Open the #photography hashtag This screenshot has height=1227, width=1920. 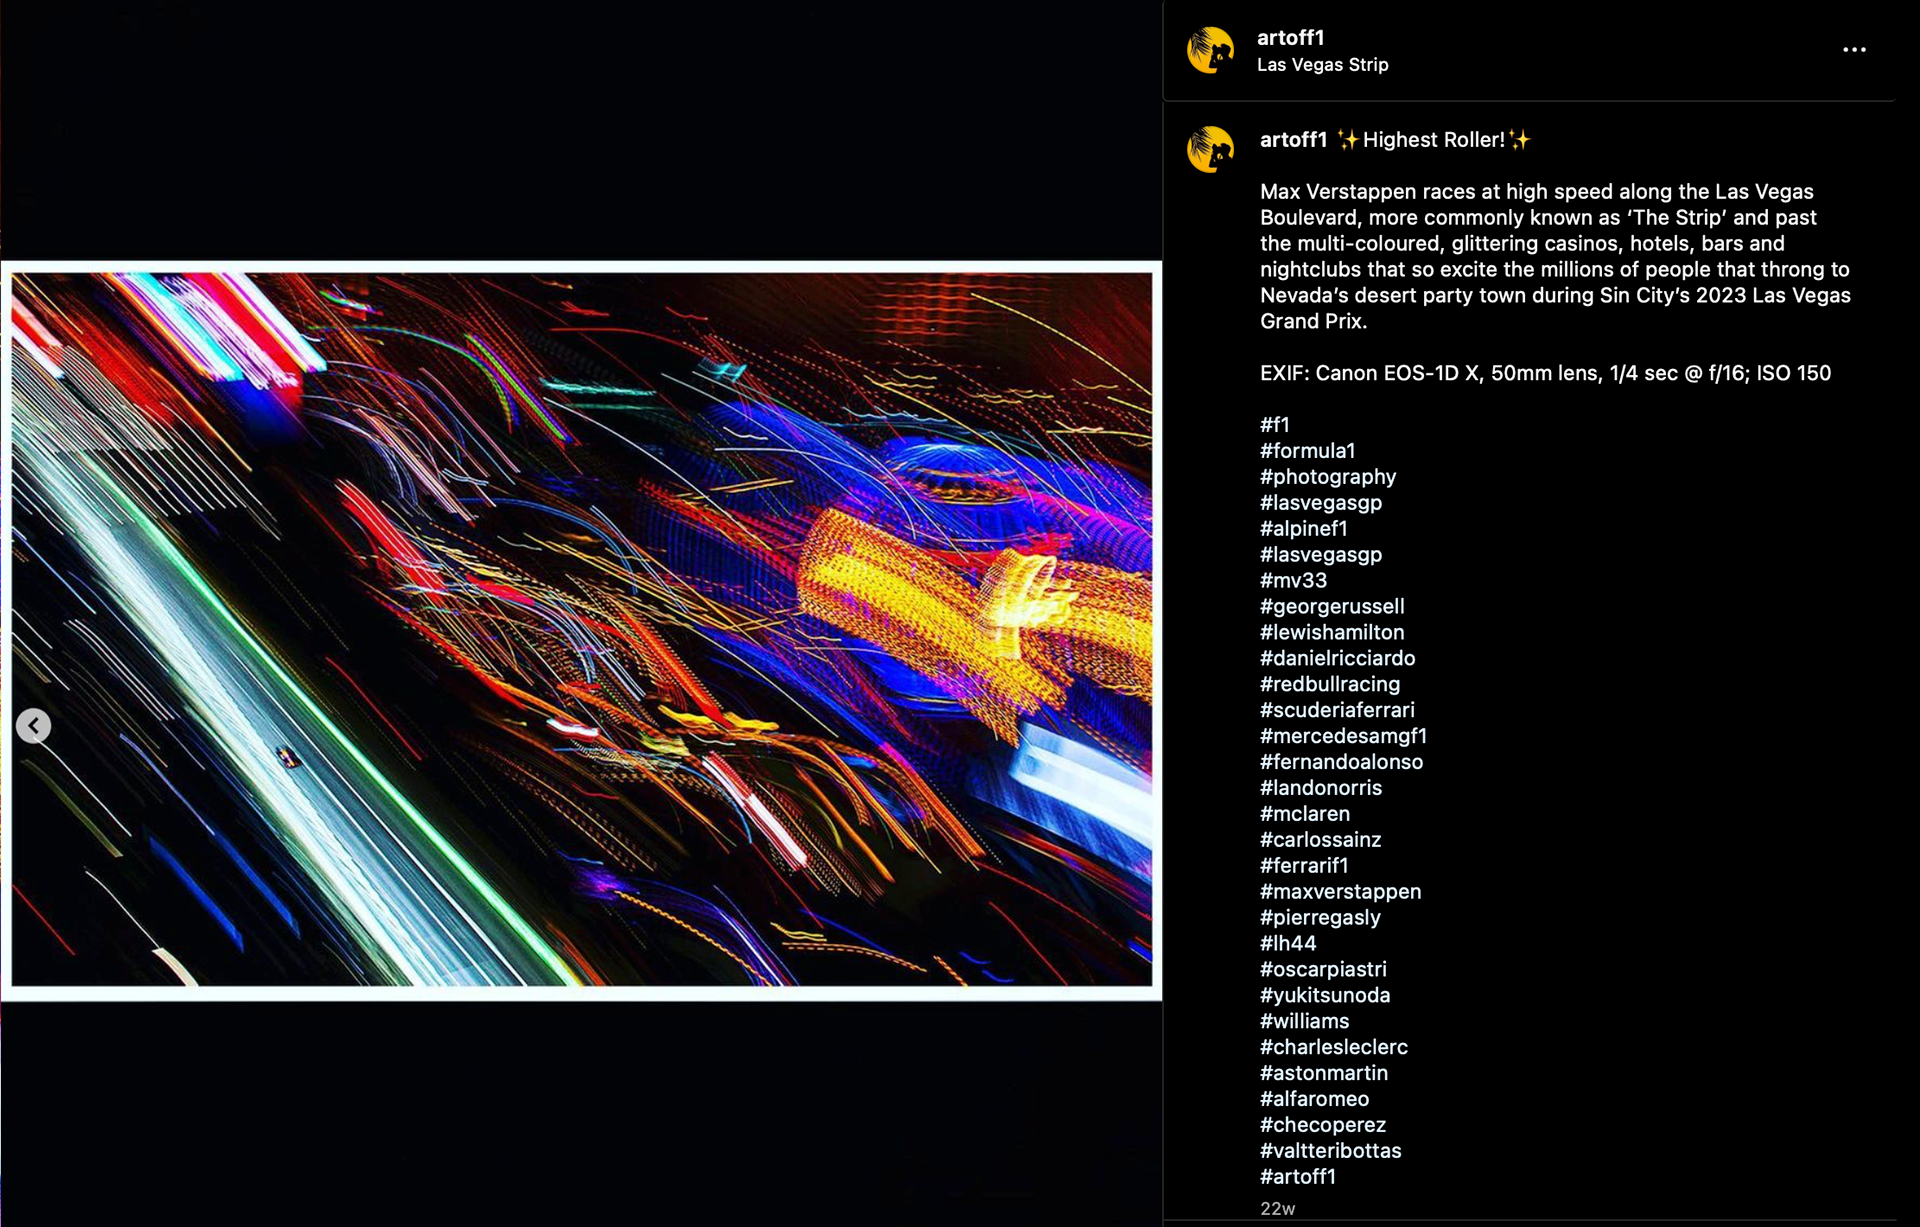click(1327, 477)
